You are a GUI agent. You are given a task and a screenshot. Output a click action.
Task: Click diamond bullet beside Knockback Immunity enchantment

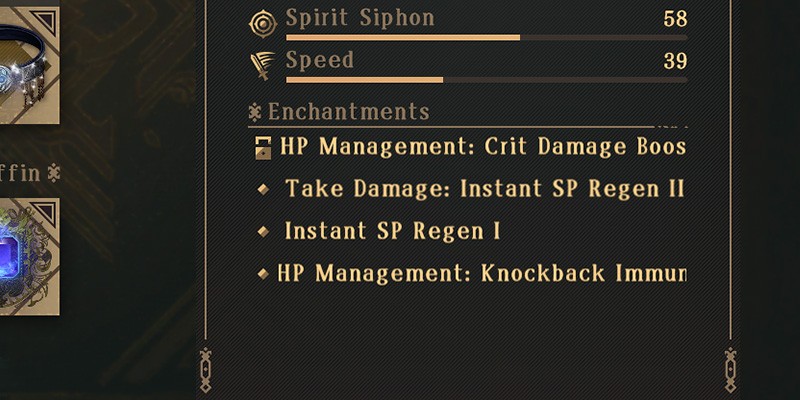coord(263,274)
